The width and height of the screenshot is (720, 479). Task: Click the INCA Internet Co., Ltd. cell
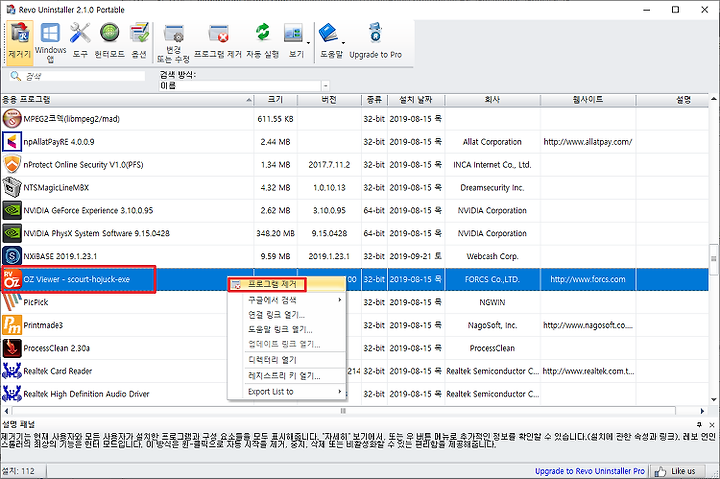(492, 165)
